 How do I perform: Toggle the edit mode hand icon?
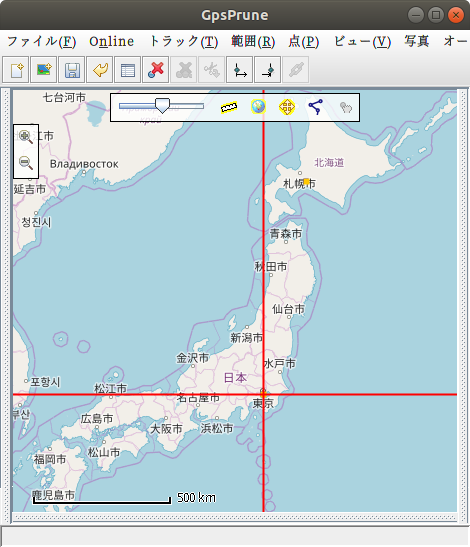[x=346, y=107]
